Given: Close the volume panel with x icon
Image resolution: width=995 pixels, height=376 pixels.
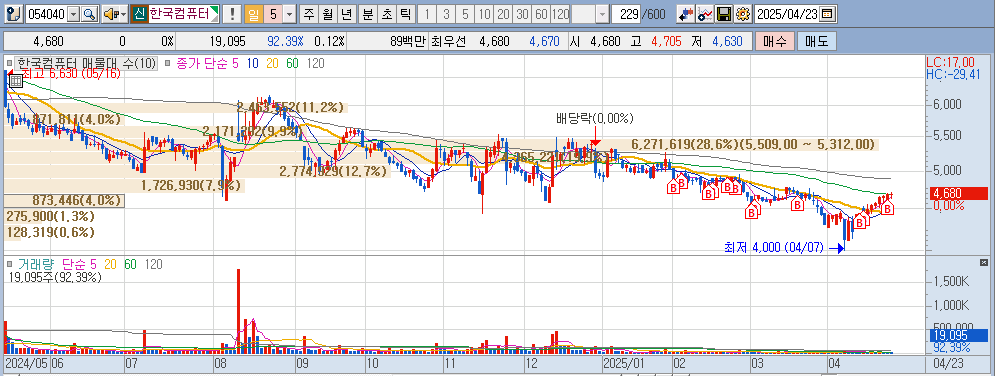Looking at the screenshot, I should [984, 262].
